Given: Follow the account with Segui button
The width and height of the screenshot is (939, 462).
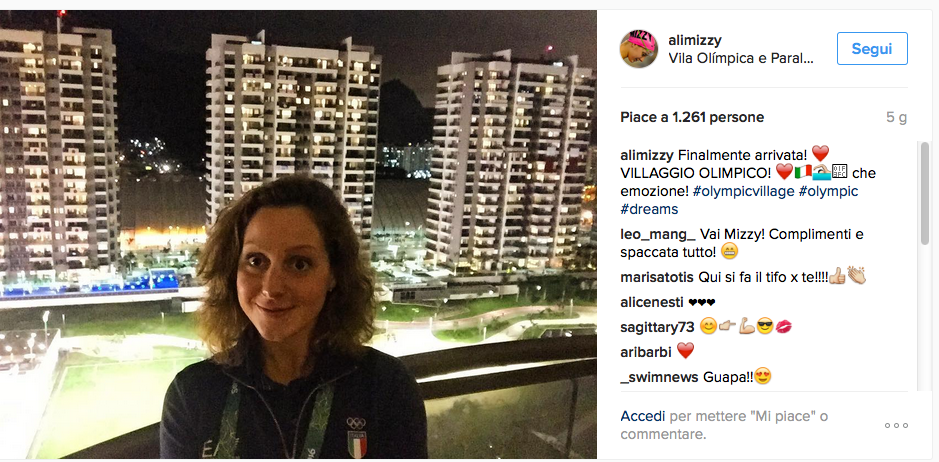Looking at the screenshot, I should (872, 49).
